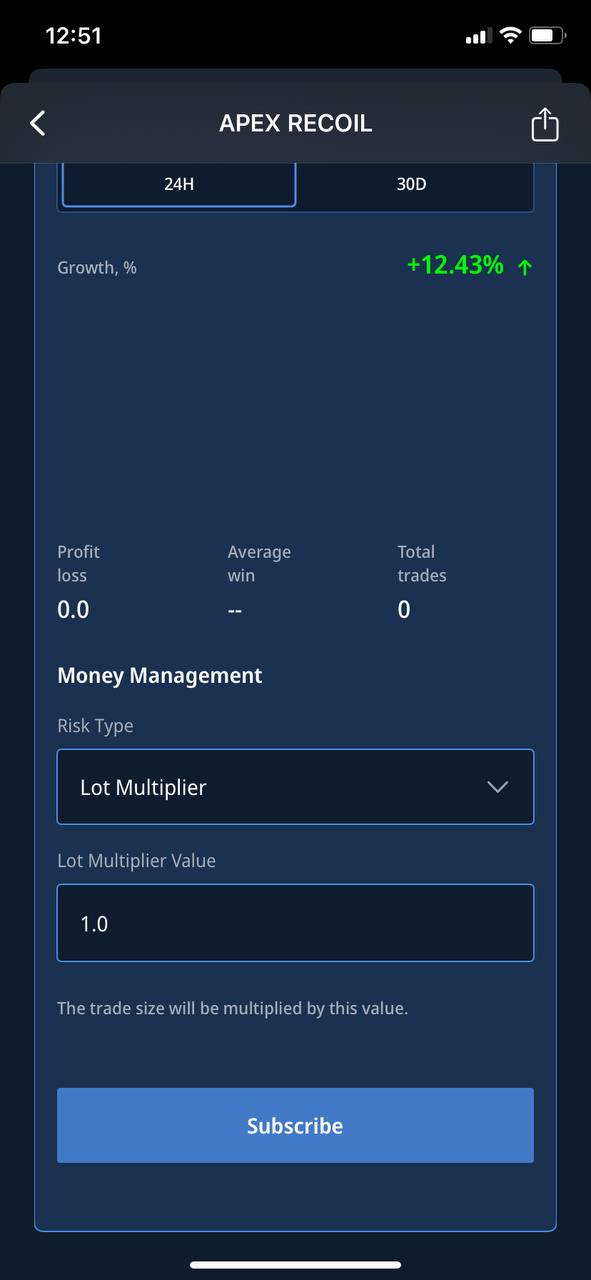Tap the Money Management heading
The image size is (591, 1280).
160,676
